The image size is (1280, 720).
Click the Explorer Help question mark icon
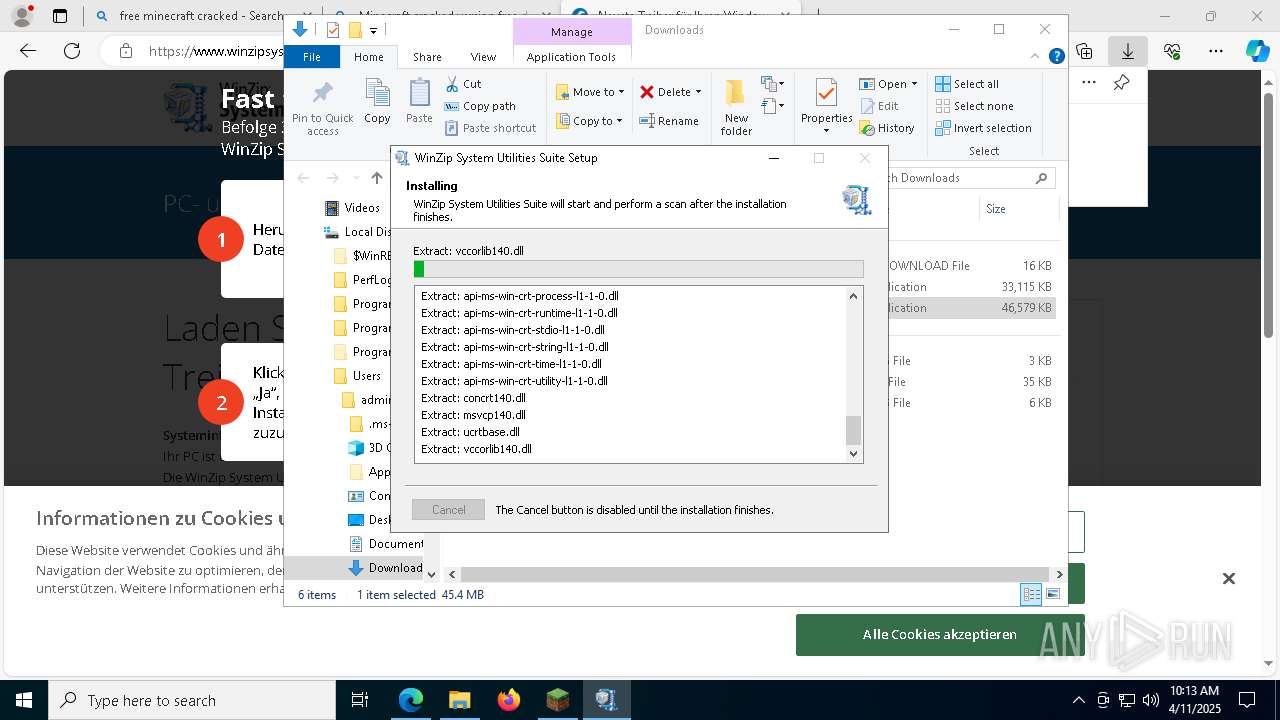click(x=1056, y=57)
